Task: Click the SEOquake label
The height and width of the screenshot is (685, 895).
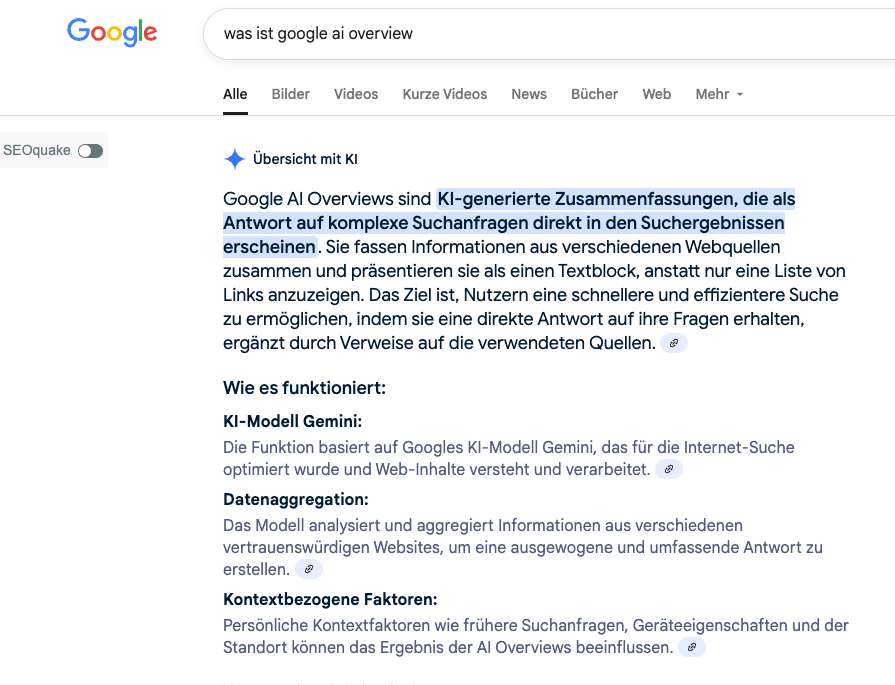Action: 37,150
